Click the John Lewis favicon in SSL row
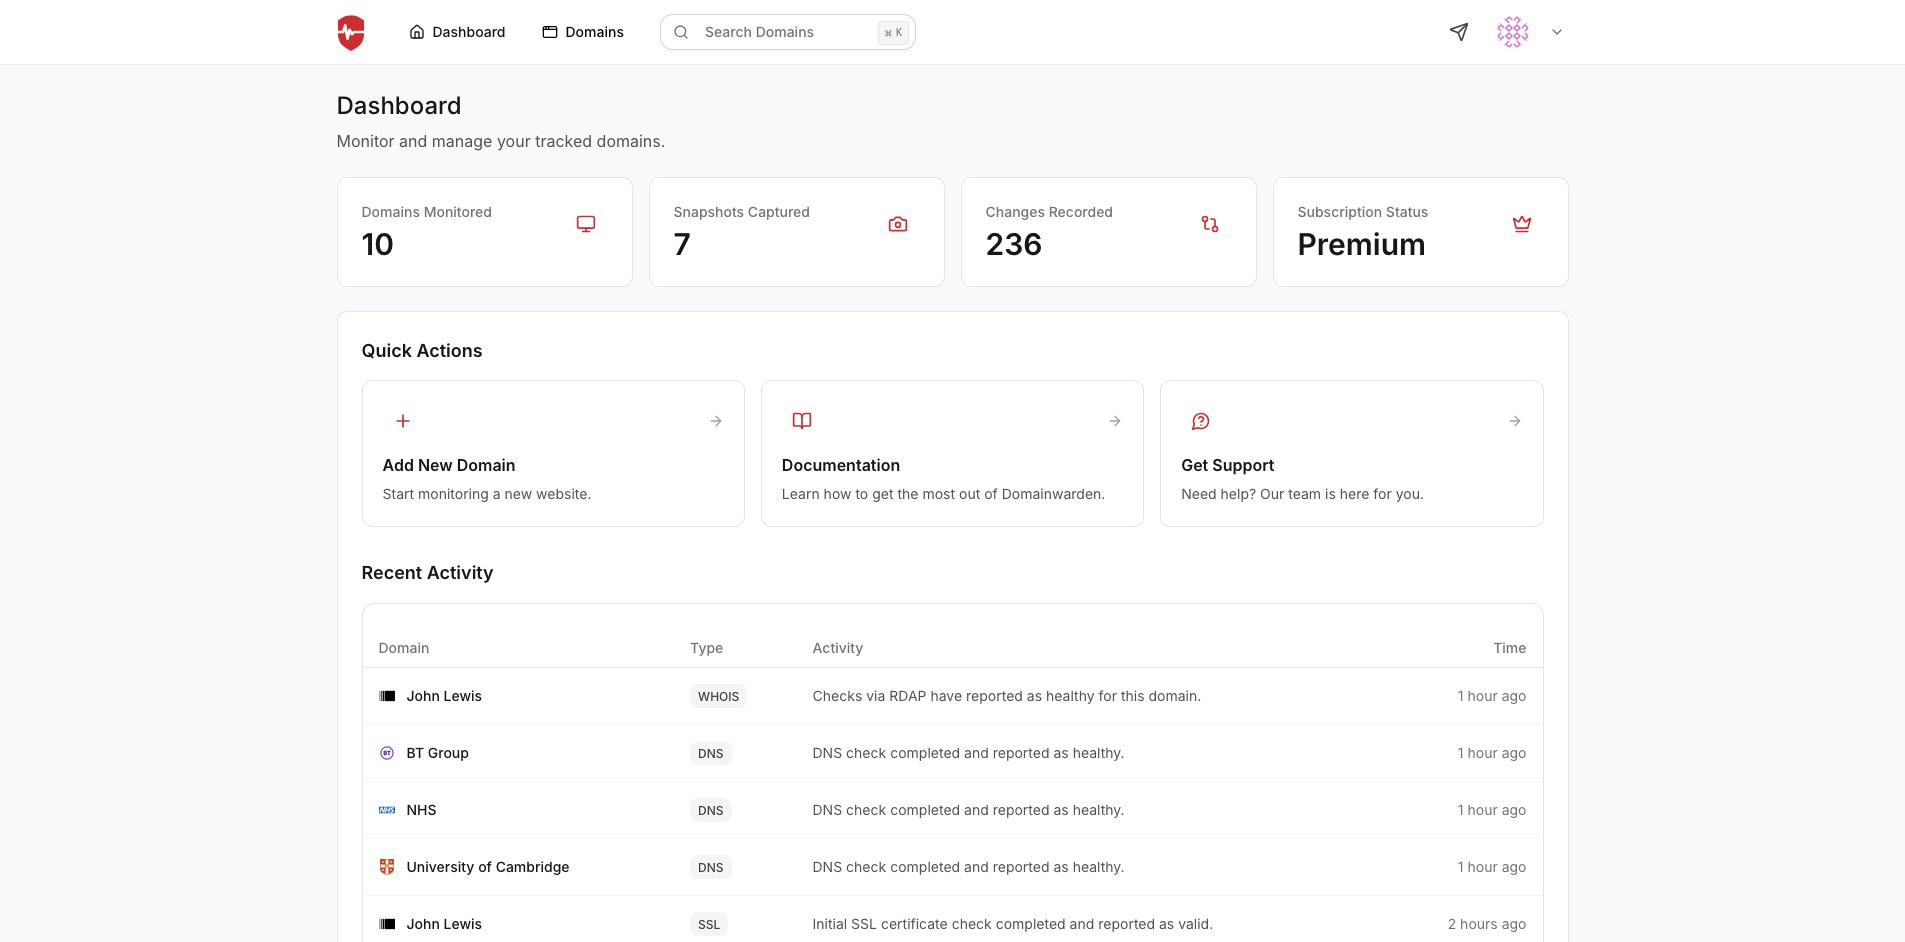Image resolution: width=1905 pixels, height=942 pixels. 387,924
